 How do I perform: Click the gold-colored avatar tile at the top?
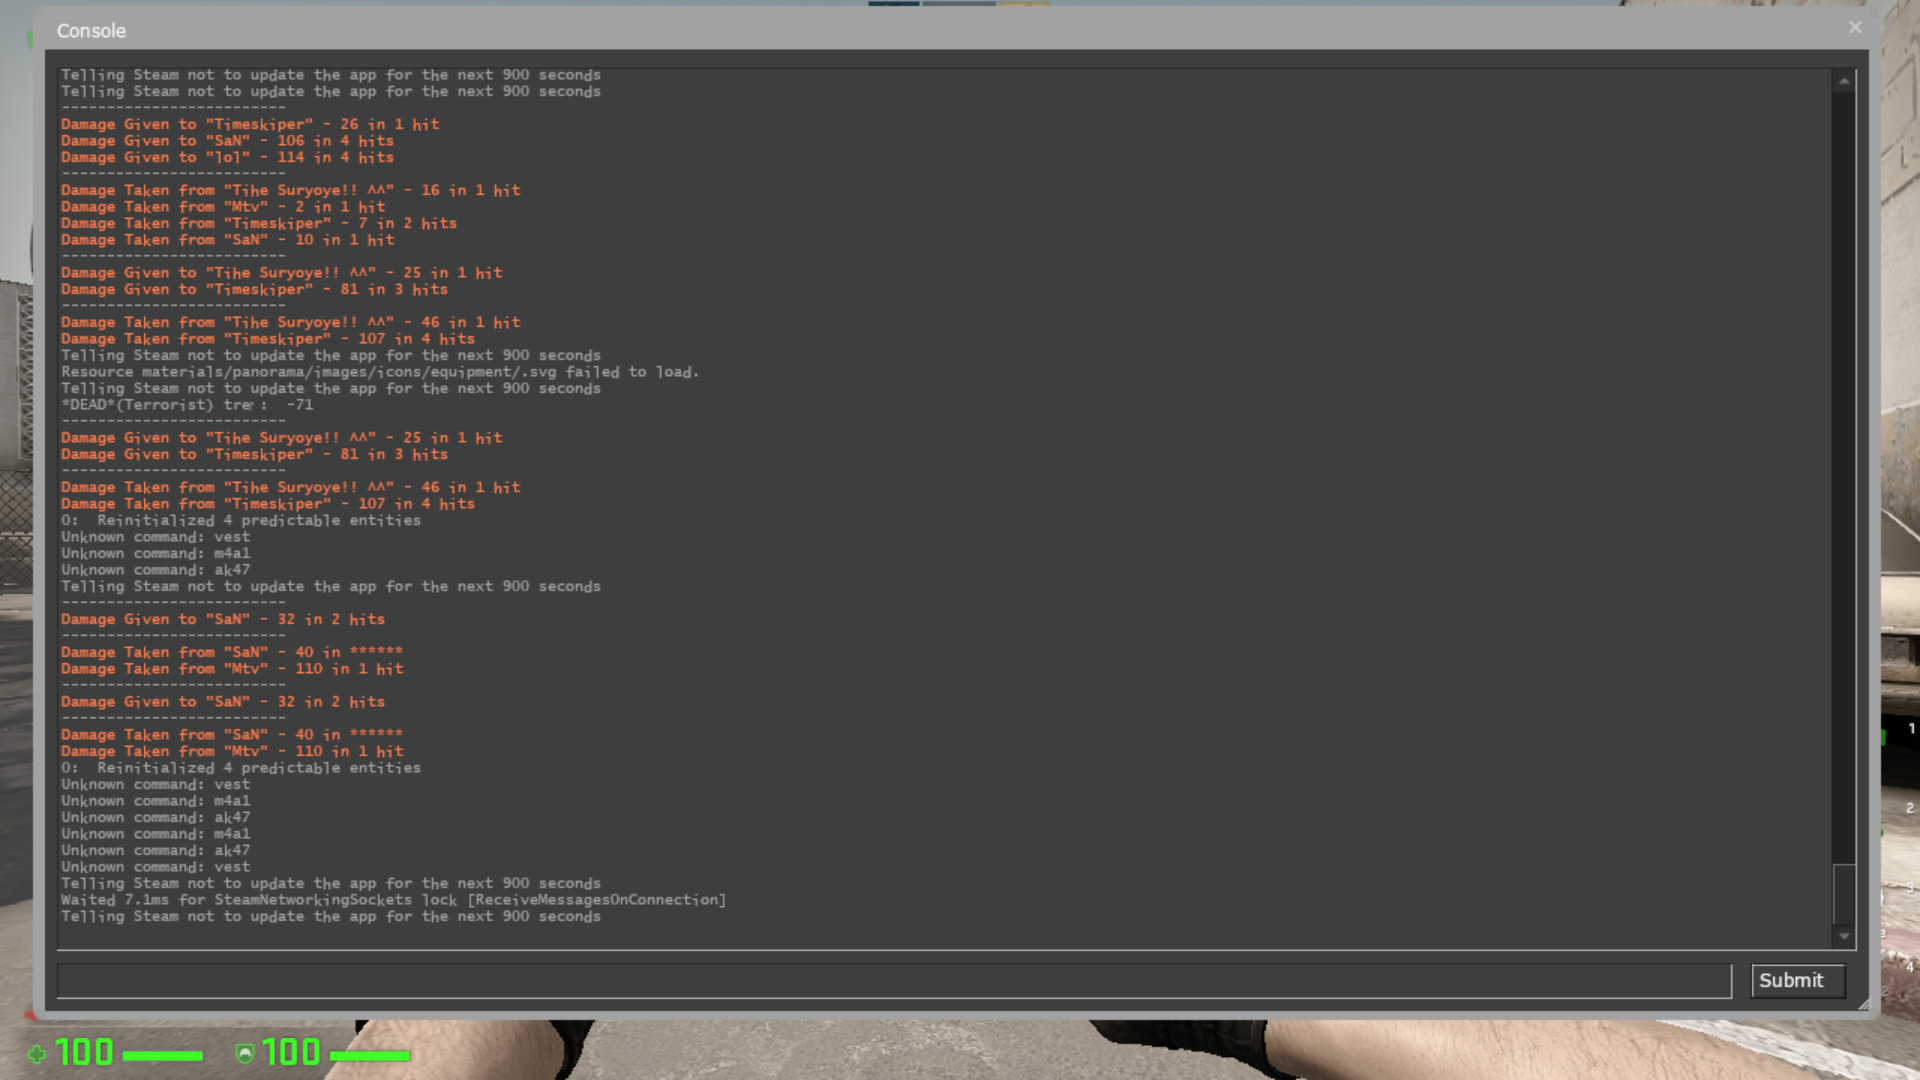[1024, 5]
